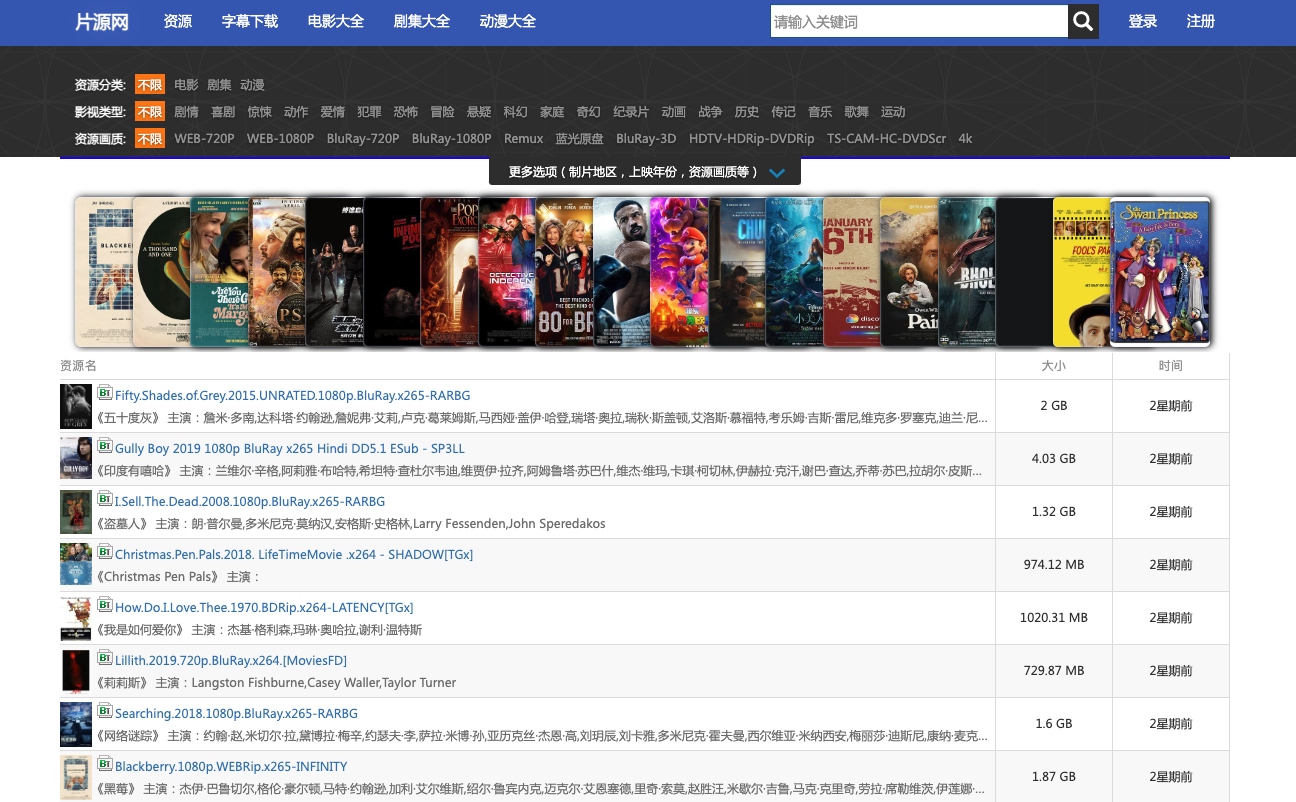Select the Little Mermaid poster in carousel
The image size is (1296, 802).
click(794, 272)
